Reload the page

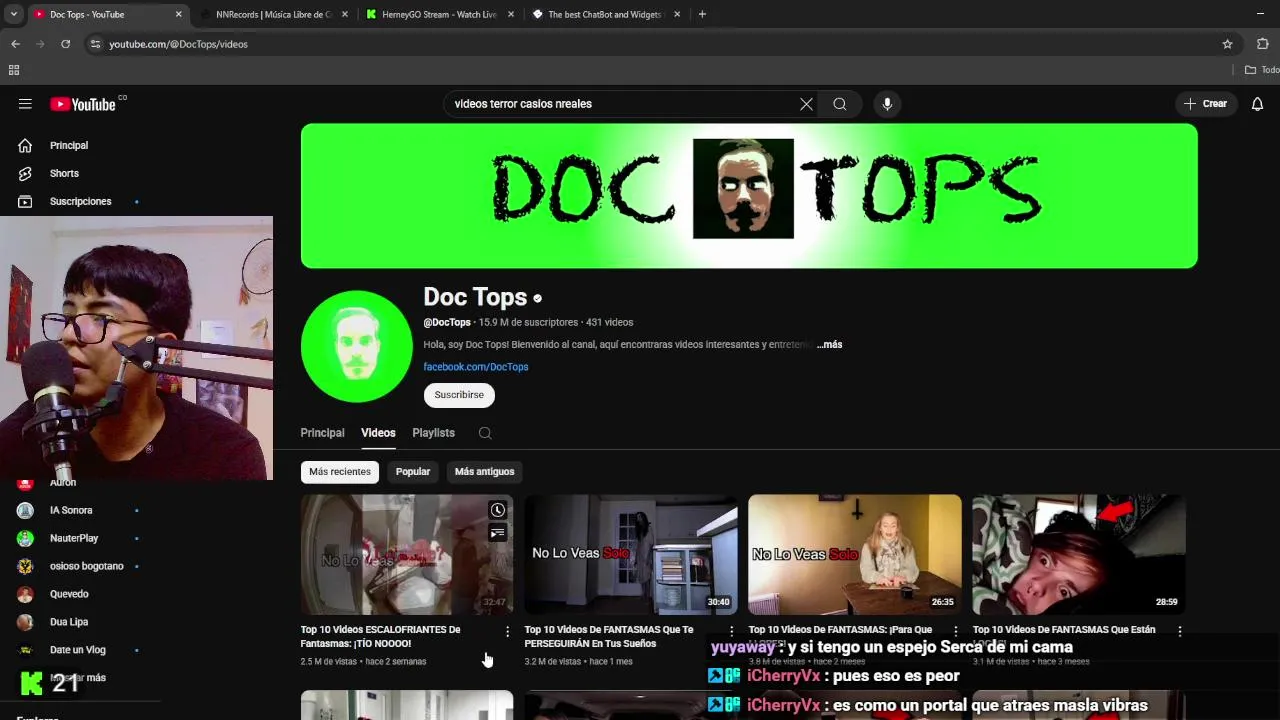click(65, 44)
